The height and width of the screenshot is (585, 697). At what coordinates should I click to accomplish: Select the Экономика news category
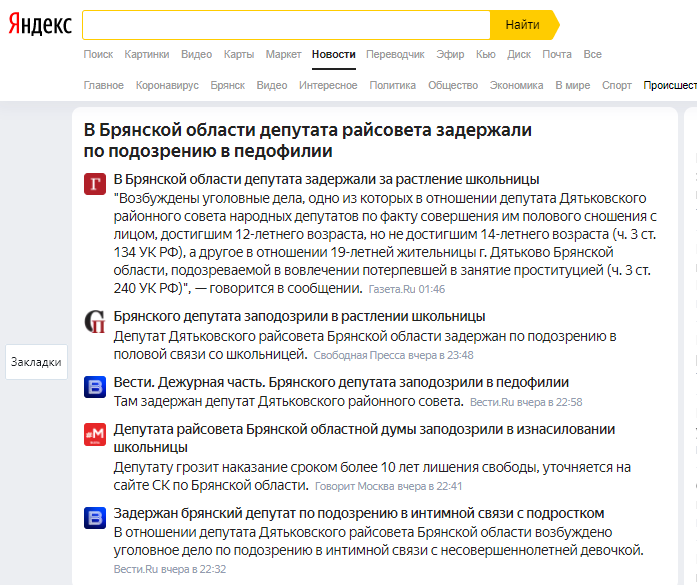pyautogui.click(x=517, y=85)
